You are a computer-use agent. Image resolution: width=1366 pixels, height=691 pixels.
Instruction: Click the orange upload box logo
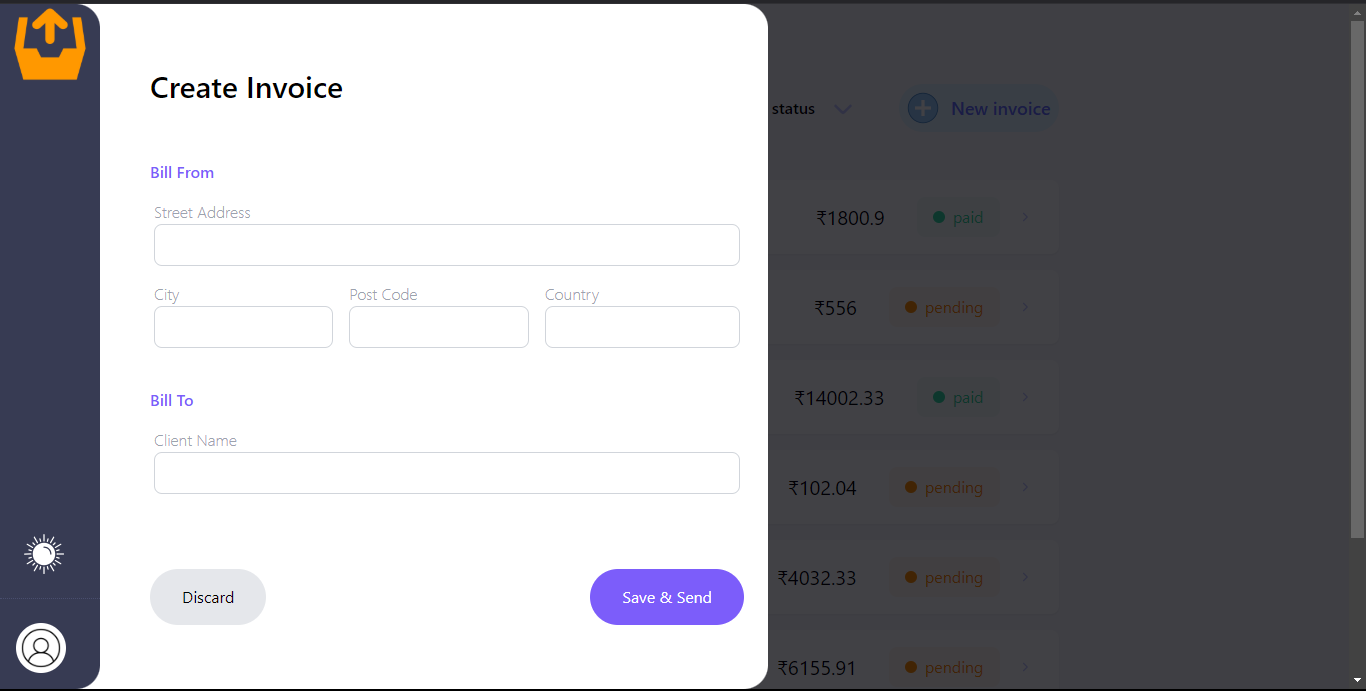50,44
